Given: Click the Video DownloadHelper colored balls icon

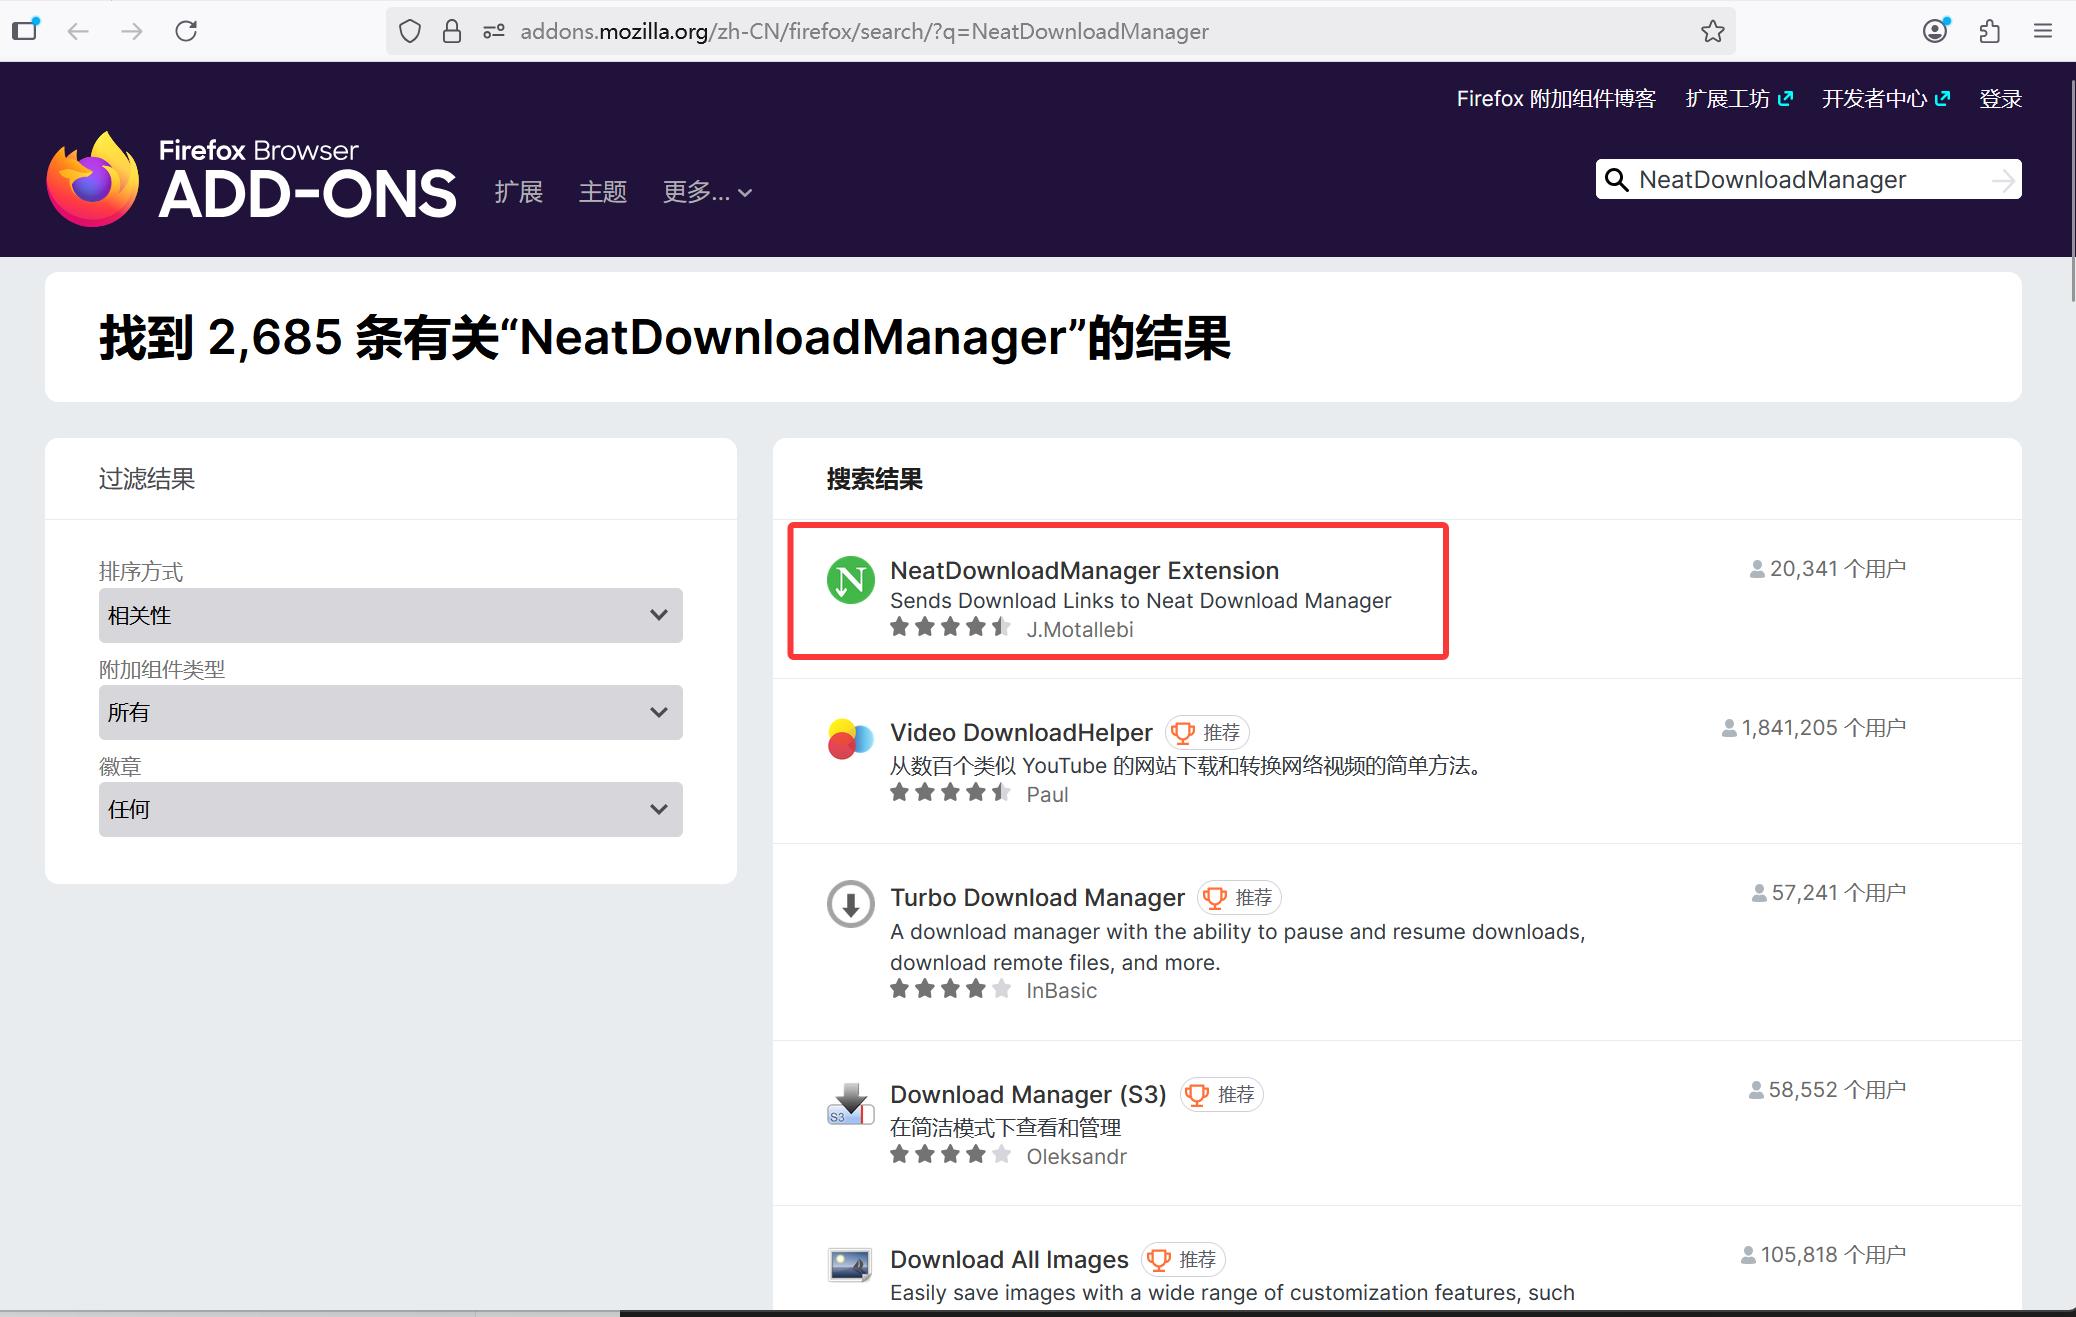Looking at the screenshot, I should (851, 739).
